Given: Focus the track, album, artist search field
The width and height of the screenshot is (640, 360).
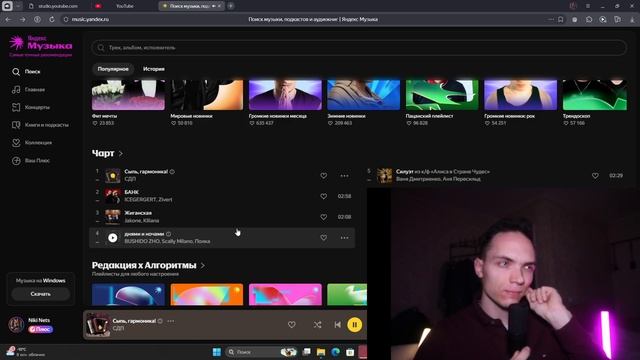Looking at the screenshot, I should pyautogui.click(x=359, y=48).
